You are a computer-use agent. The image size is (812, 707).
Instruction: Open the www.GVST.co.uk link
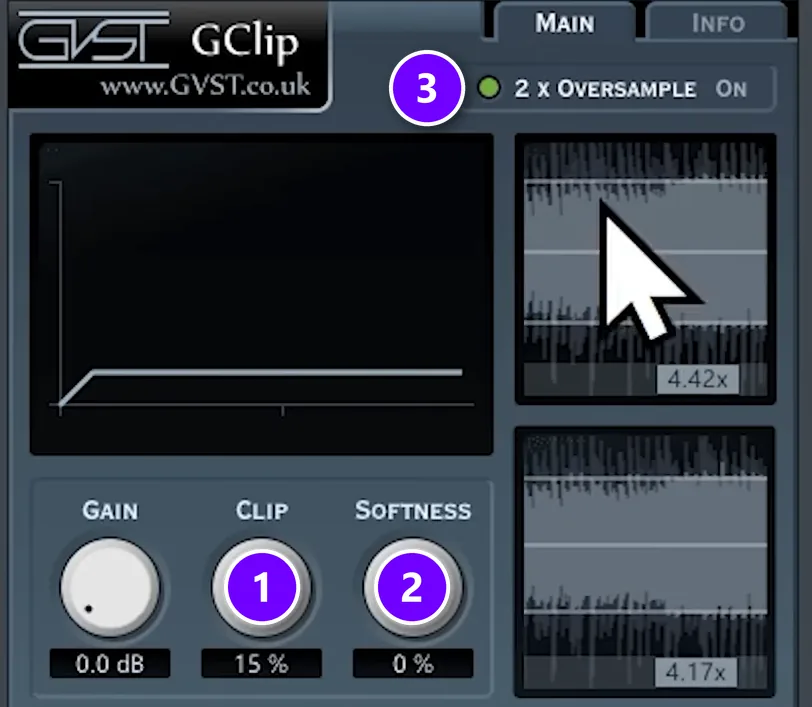[x=206, y=86]
